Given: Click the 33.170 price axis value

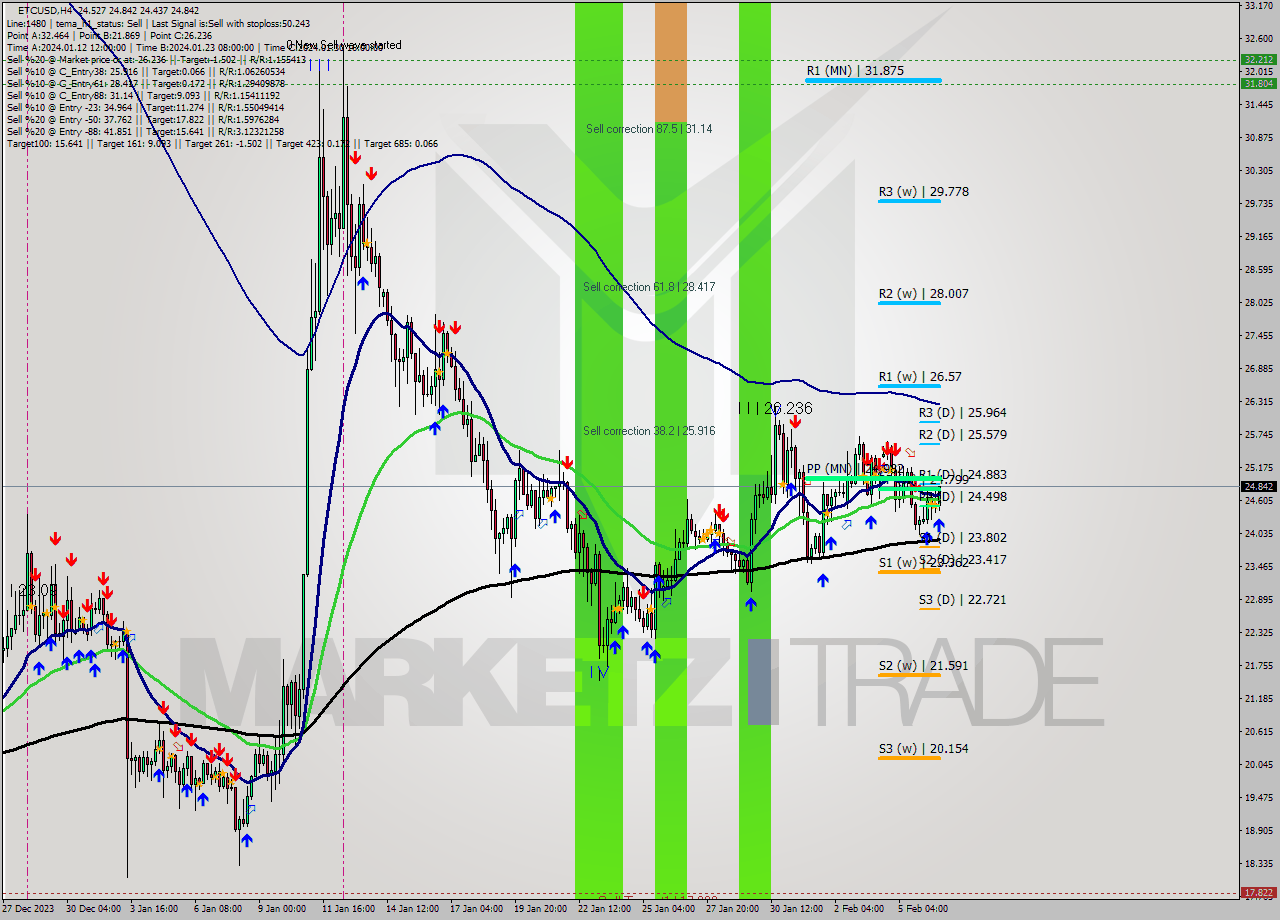Looking at the screenshot, I should pyautogui.click(x=1259, y=6).
